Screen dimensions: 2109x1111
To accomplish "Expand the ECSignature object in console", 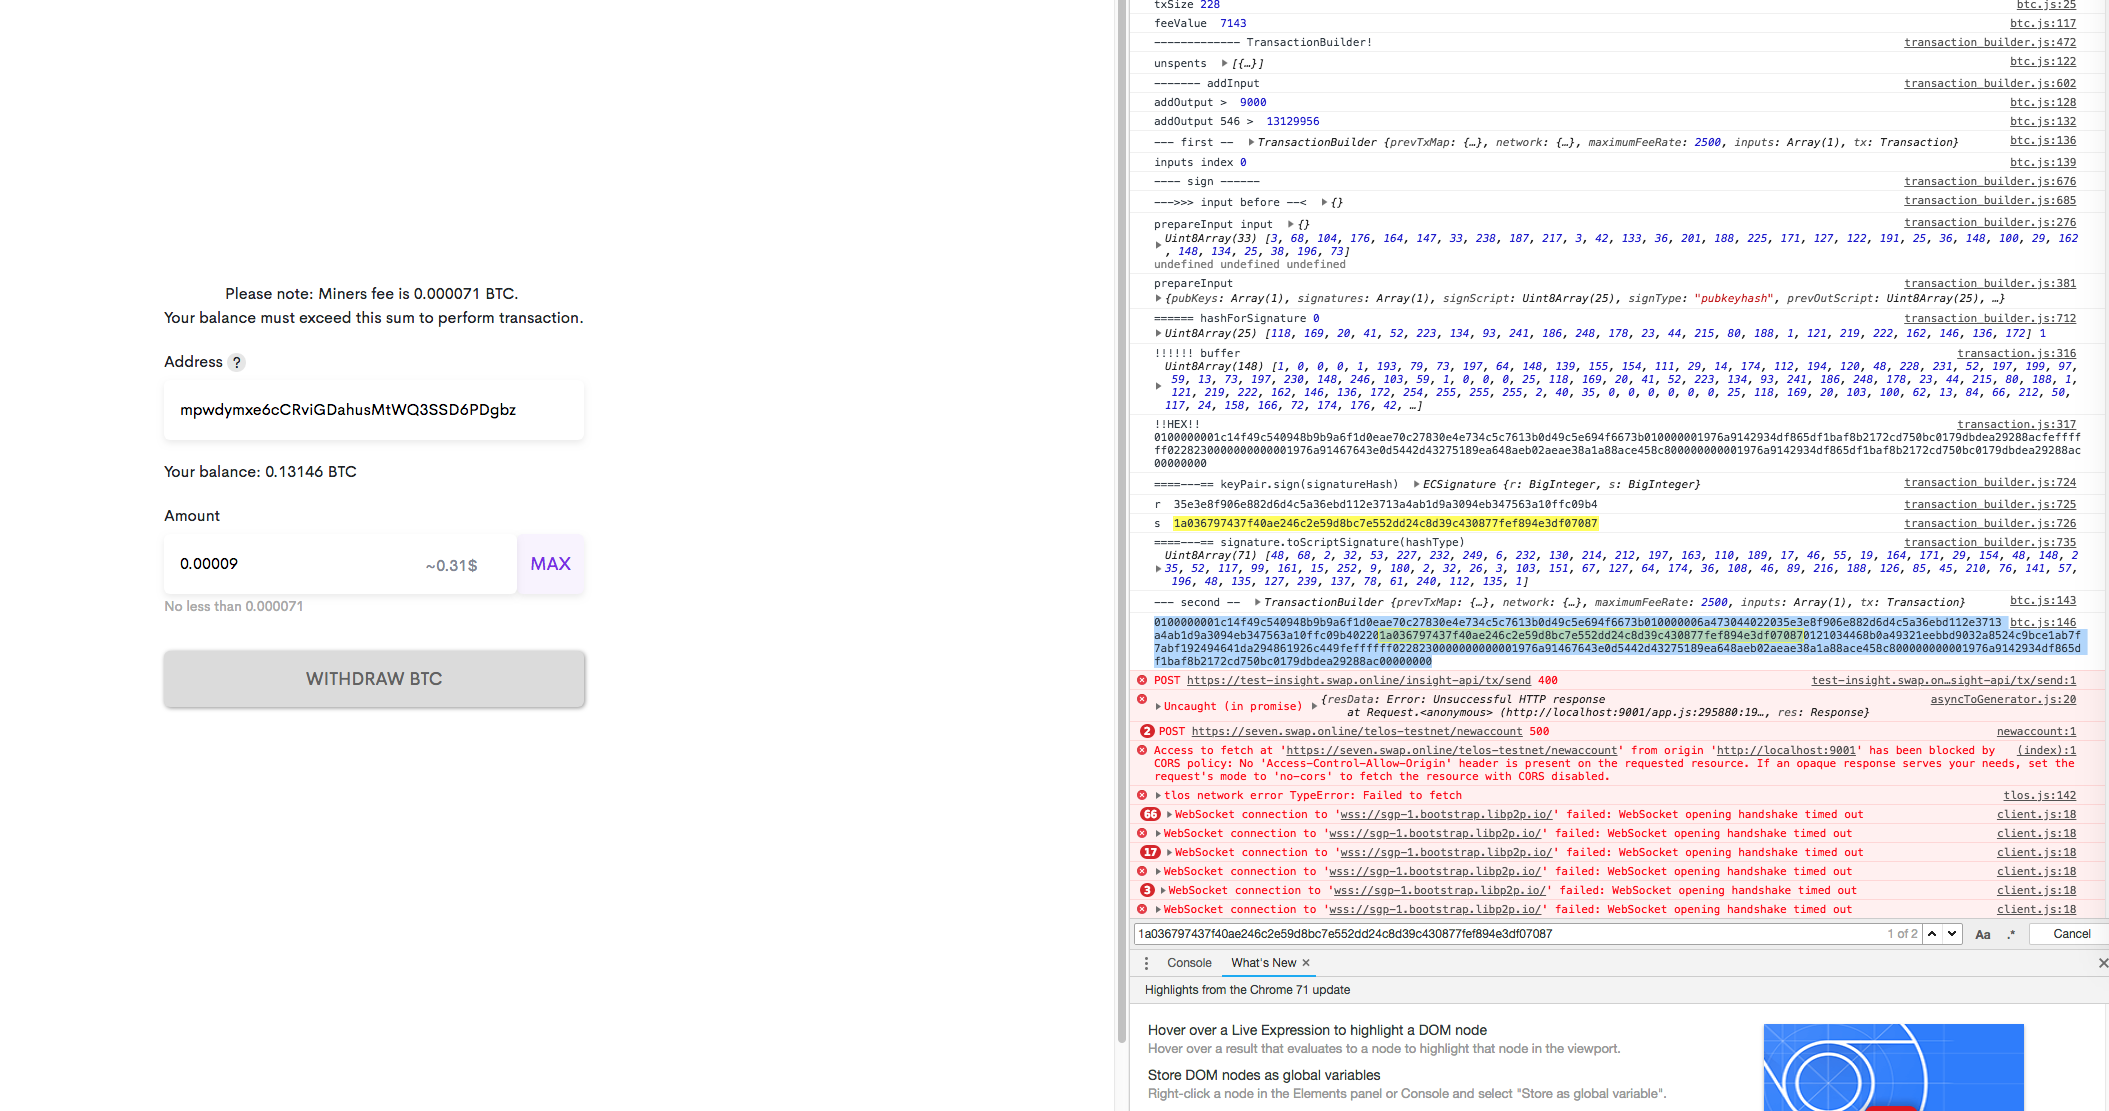I will pyautogui.click(x=1415, y=484).
